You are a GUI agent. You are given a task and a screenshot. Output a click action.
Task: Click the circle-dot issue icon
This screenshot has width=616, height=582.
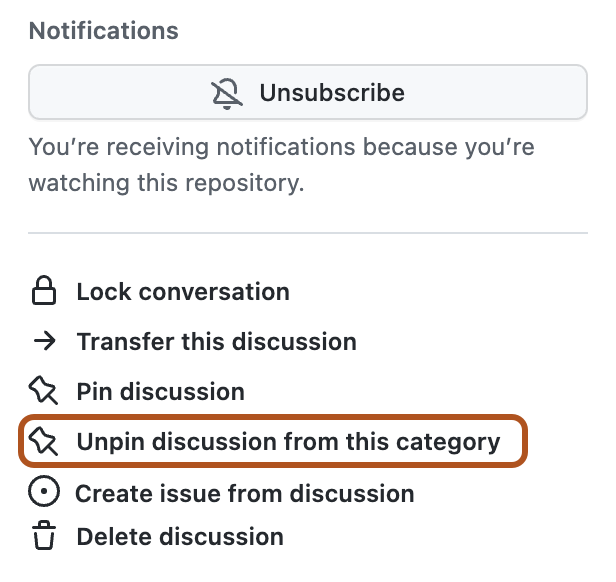[44, 493]
